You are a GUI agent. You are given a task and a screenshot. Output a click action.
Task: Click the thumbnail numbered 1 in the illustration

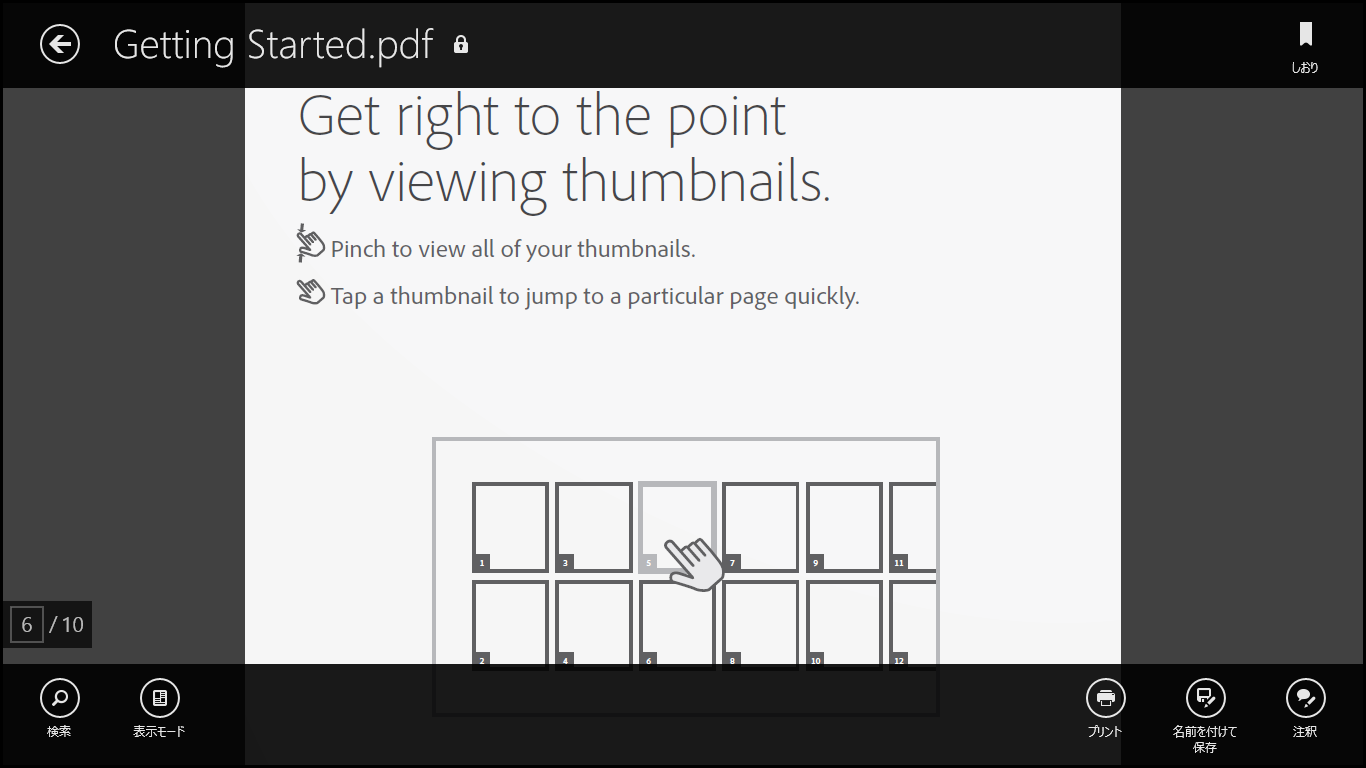(510, 527)
